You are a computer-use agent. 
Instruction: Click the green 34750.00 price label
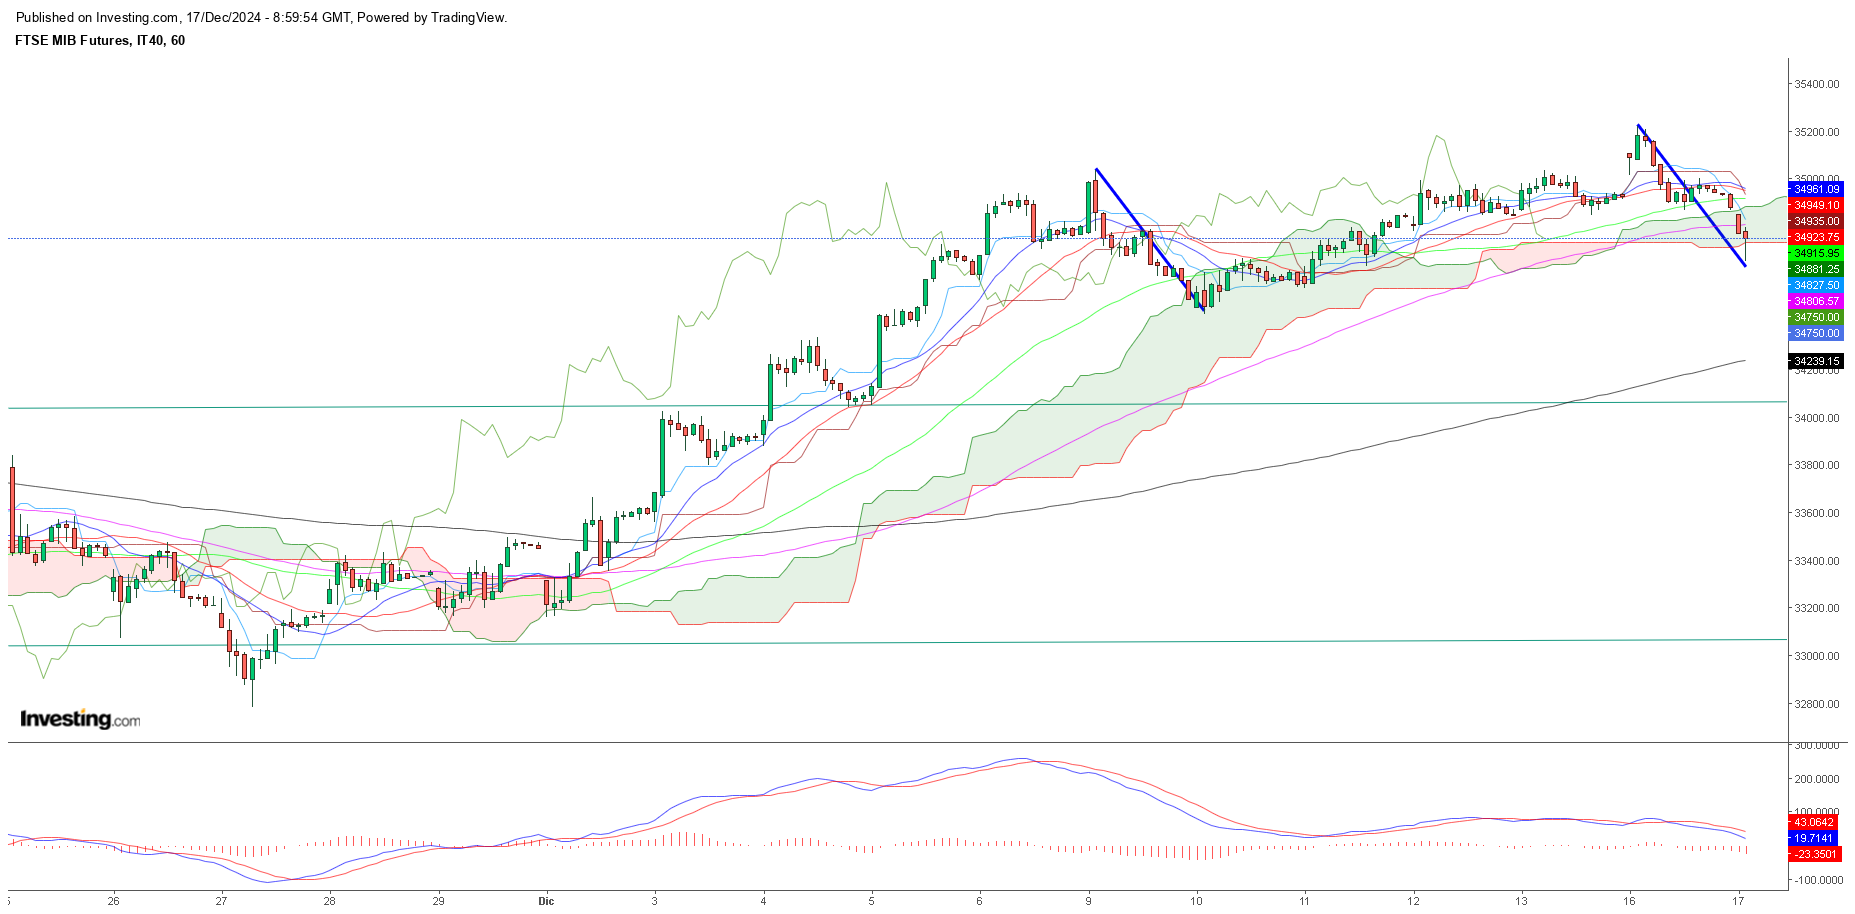click(1816, 317)
